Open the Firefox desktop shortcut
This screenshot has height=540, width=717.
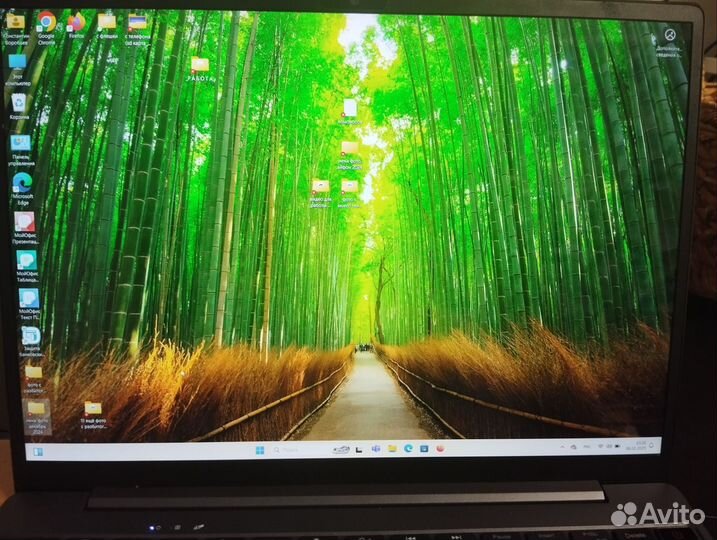[x=76, y=25]
